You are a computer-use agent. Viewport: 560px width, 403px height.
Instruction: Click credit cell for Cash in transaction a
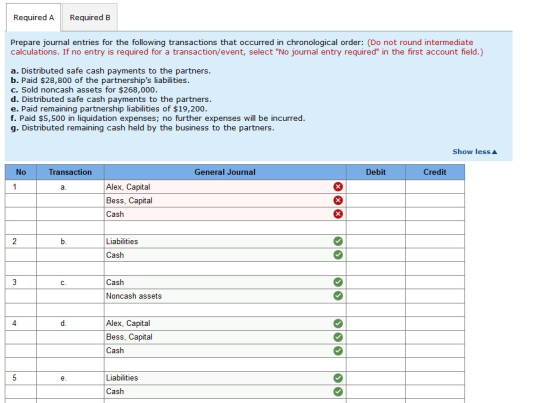435,214
